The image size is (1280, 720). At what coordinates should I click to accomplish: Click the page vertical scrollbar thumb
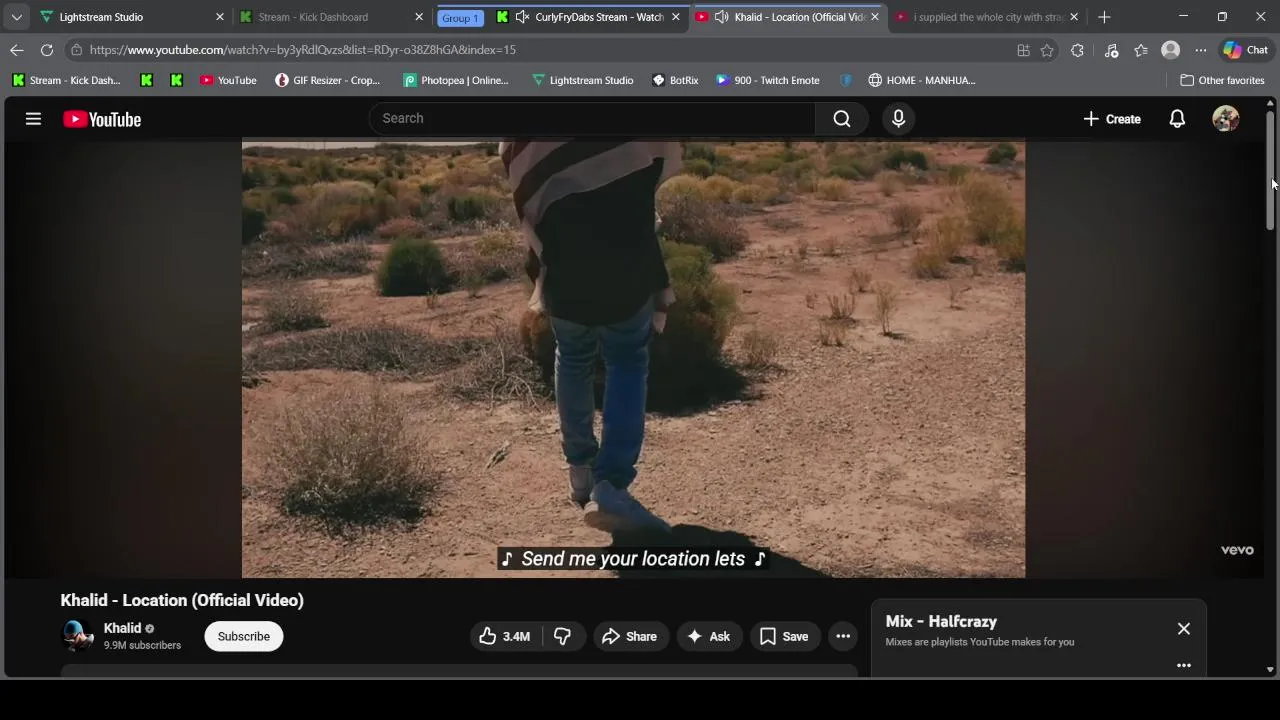click(1270, 170)
